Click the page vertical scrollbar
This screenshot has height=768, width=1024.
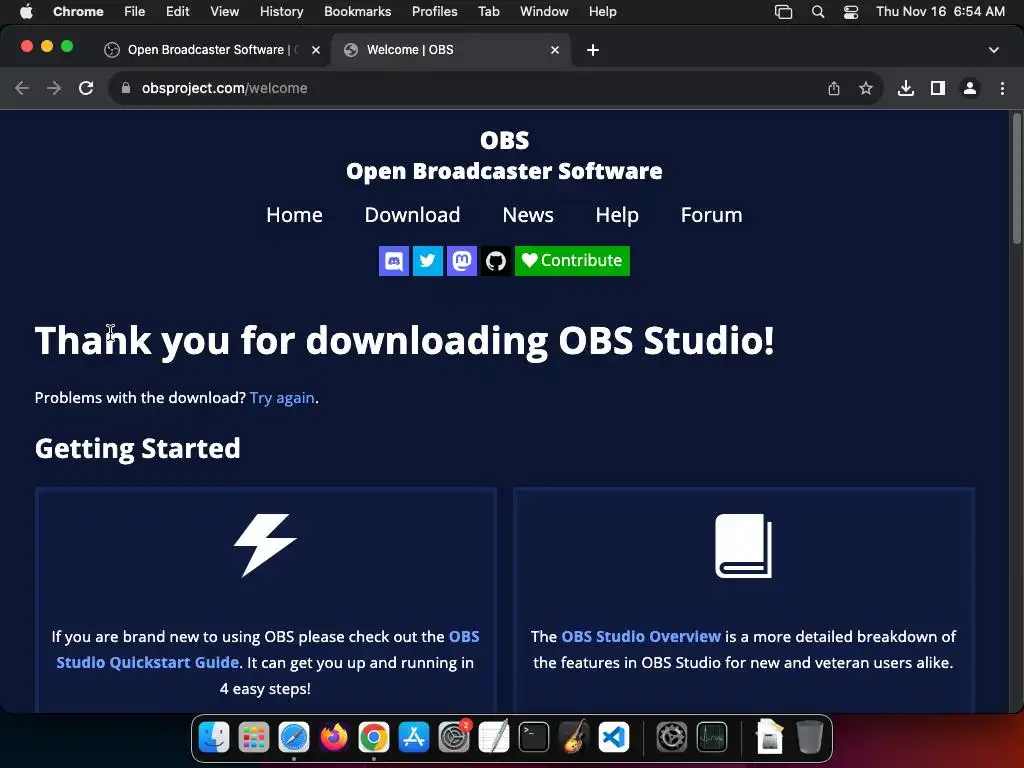click(1017, 180)
